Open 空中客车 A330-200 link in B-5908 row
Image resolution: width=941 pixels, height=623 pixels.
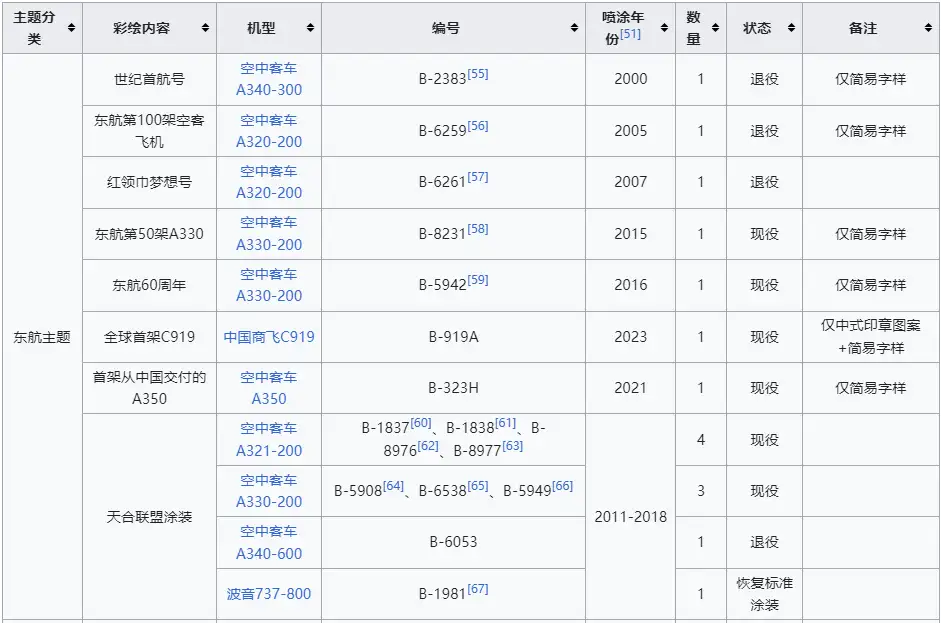[x=269, y=491]
